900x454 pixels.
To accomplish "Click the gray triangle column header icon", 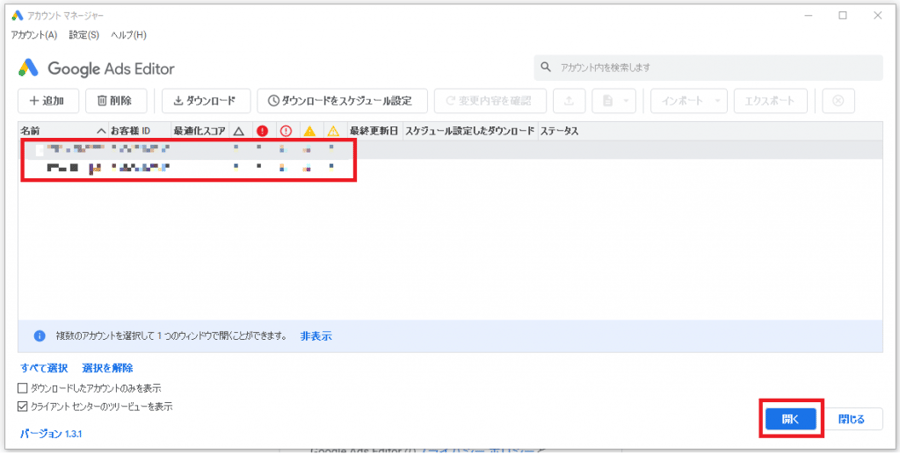I will coord(239,131).
